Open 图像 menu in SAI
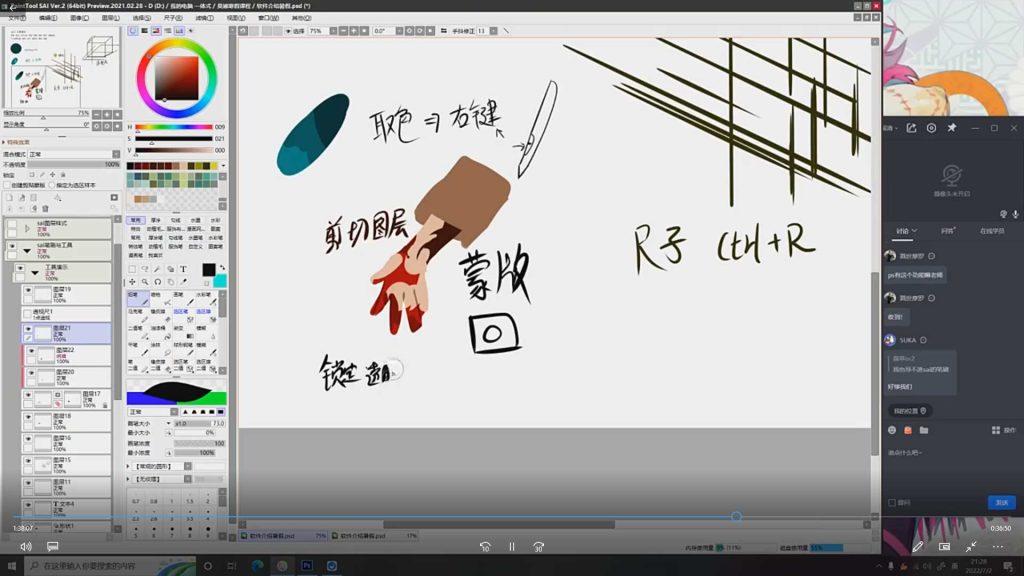The image size is (1024, 576). [x=79, y=18]
